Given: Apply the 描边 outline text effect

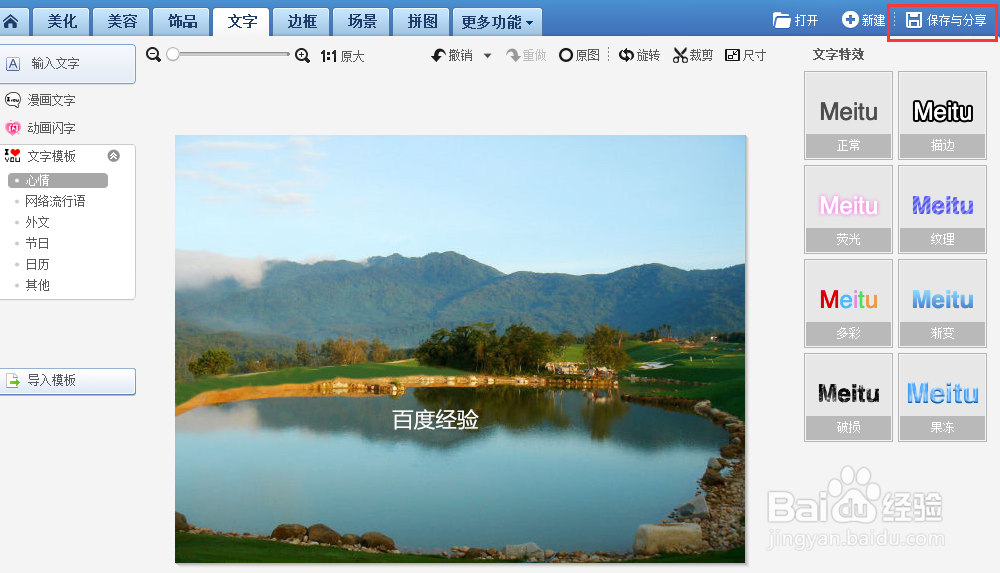Looking at the screenshot, I should tap(943, 115).
